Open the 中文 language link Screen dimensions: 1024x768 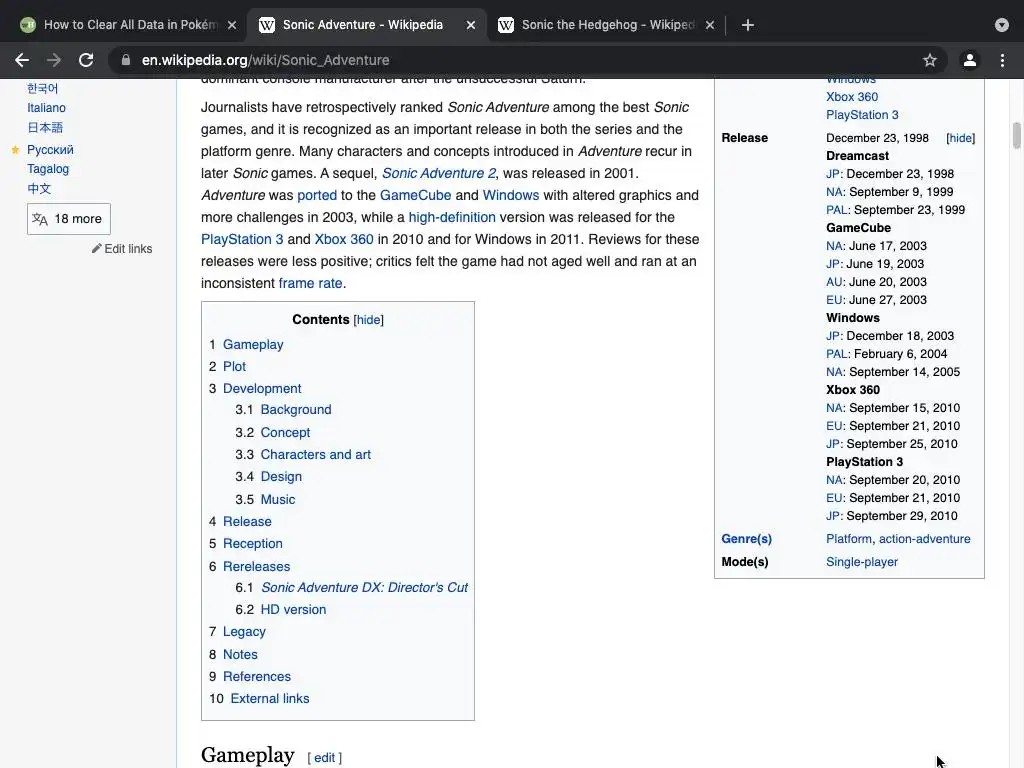pyautogui.click(x=39, y=189)
